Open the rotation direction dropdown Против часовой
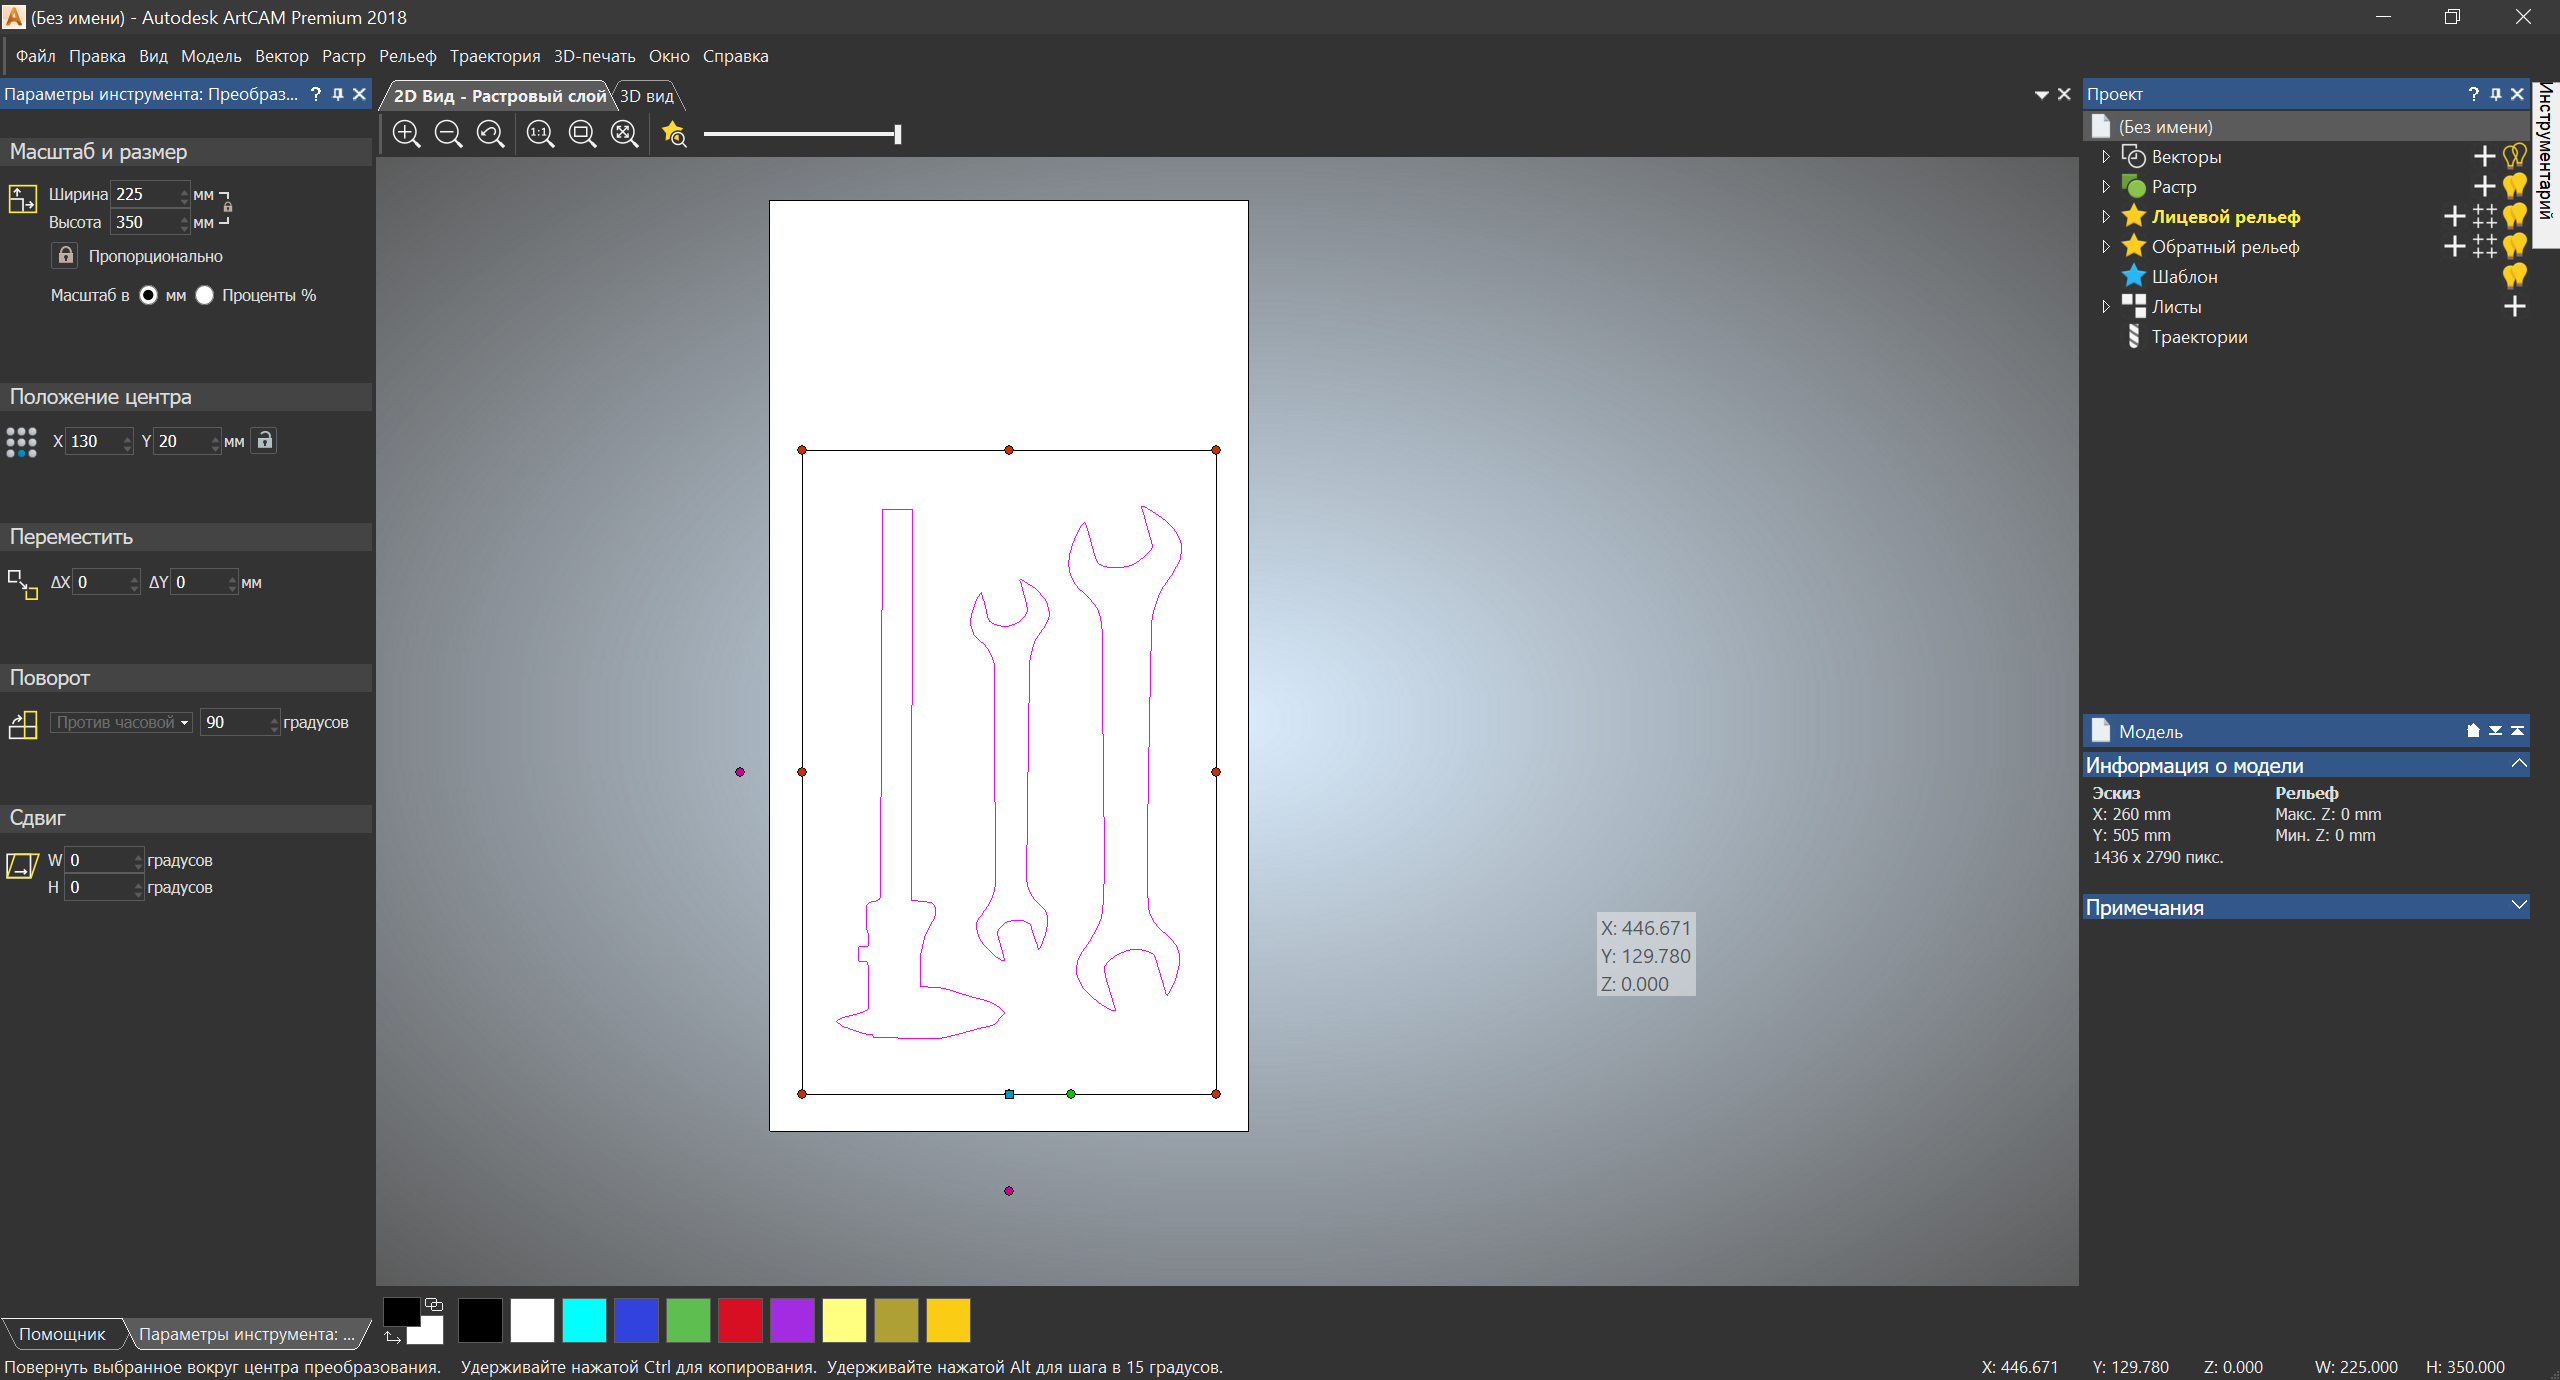The width and height of the screenshot is (2560, 1380). [x=121, y=723]
